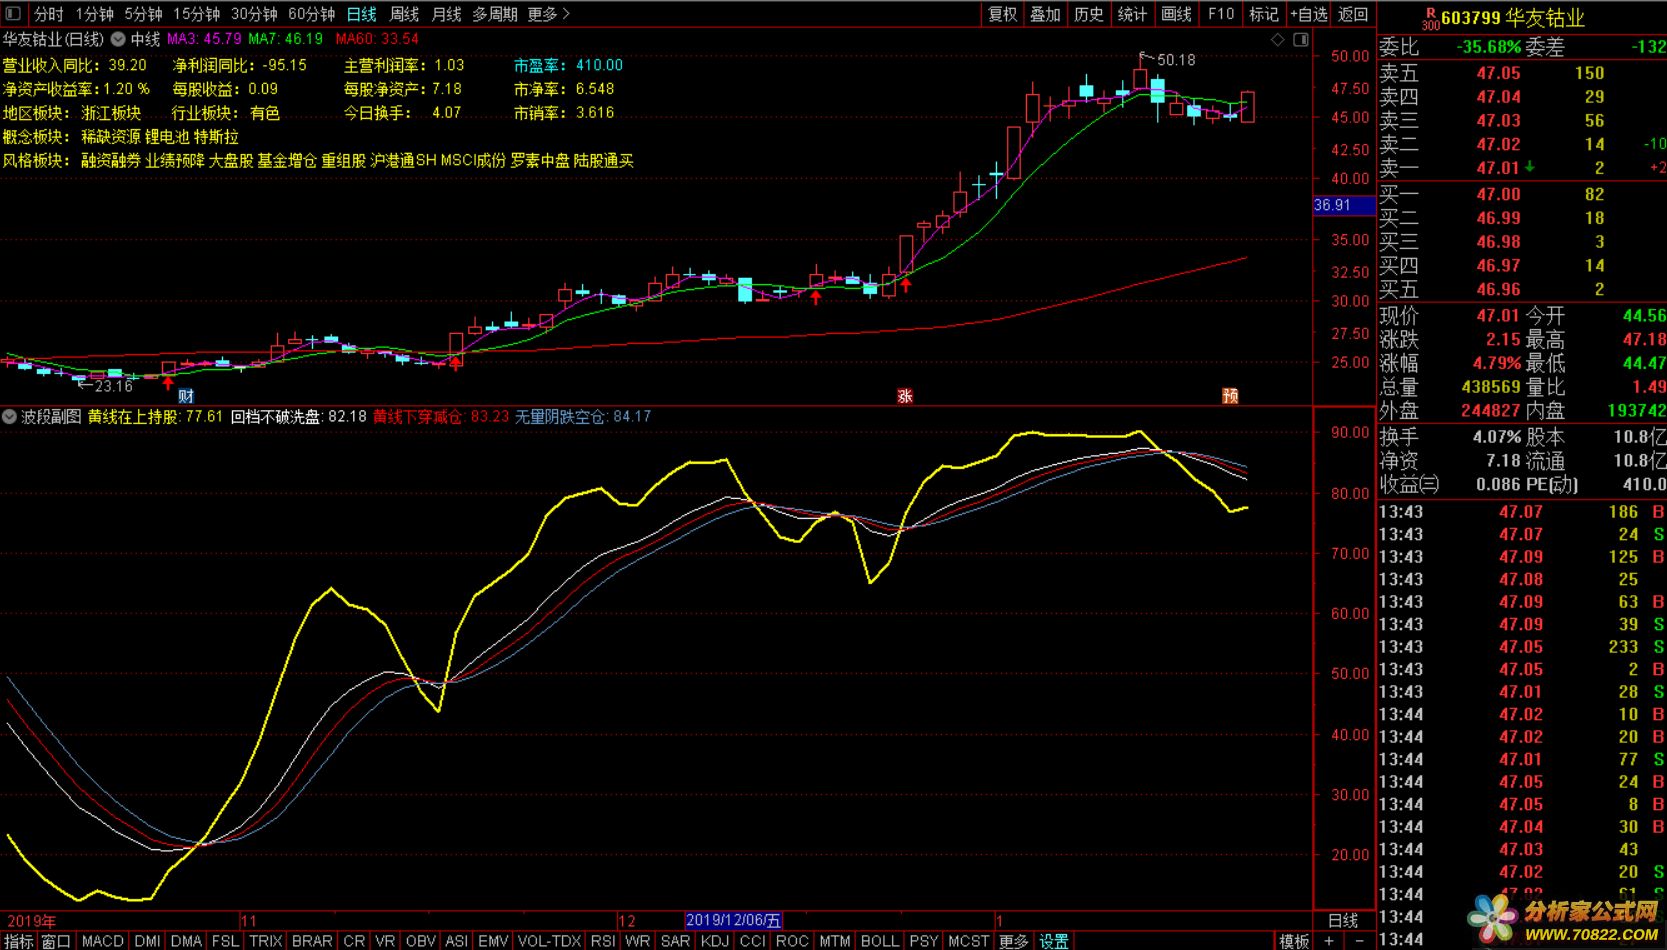
Task: Click the 复权 button
Action: (x=1002, y=14)
